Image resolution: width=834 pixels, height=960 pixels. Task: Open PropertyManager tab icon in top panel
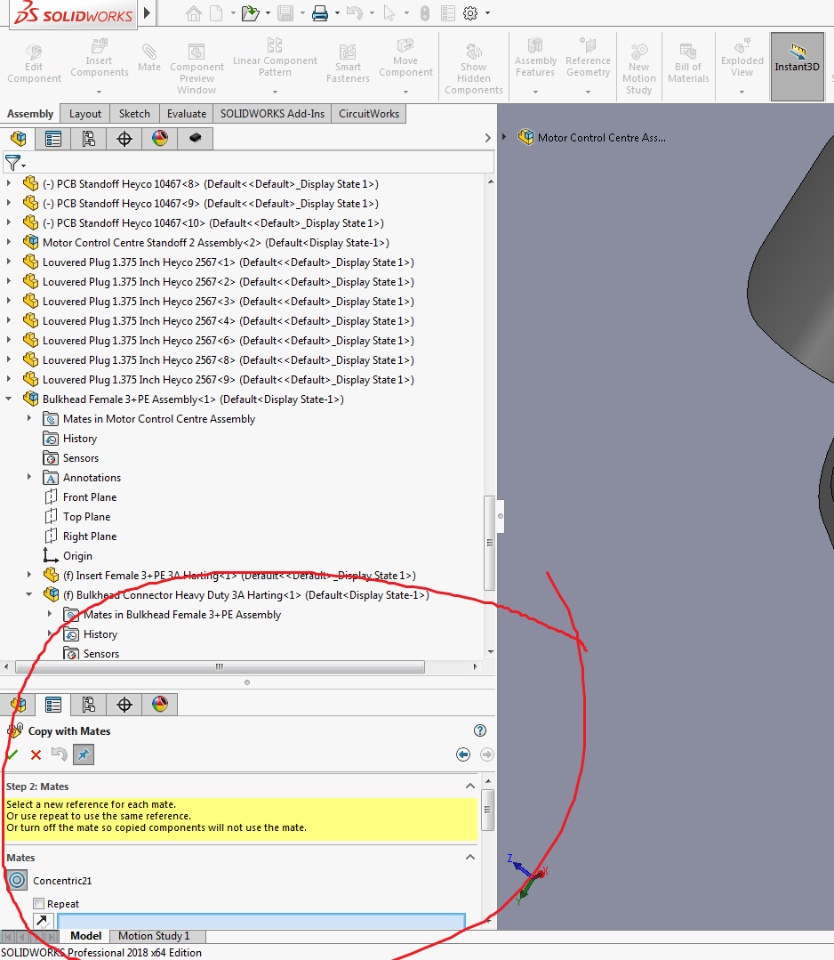[x=53, y=139]
